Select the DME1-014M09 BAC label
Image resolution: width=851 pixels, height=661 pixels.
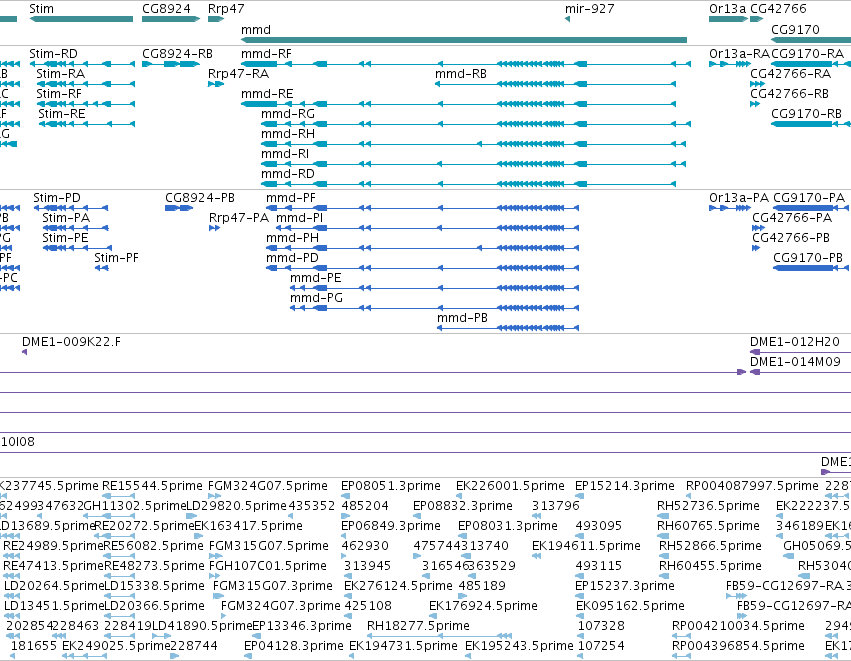pos(795,362)
